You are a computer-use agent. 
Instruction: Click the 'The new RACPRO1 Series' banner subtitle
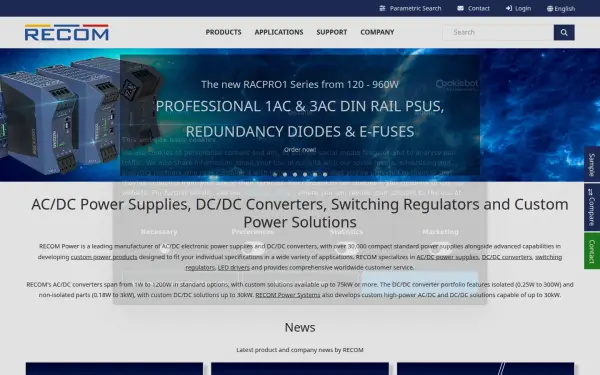[300, 85]
